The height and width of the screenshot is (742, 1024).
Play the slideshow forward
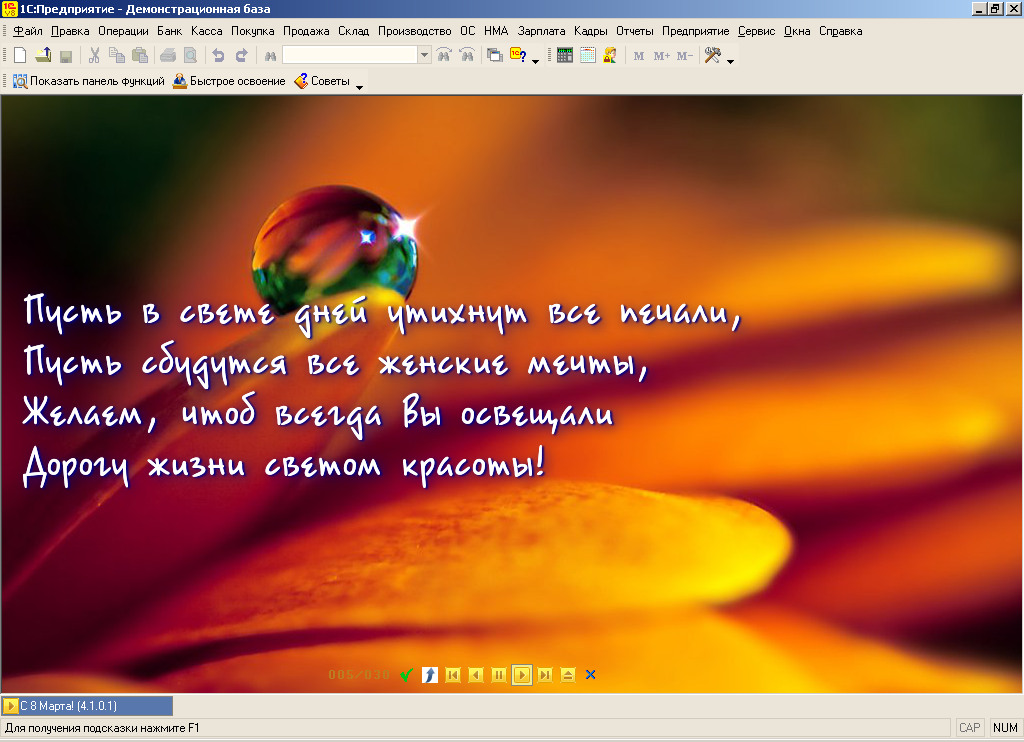(522, 675)
